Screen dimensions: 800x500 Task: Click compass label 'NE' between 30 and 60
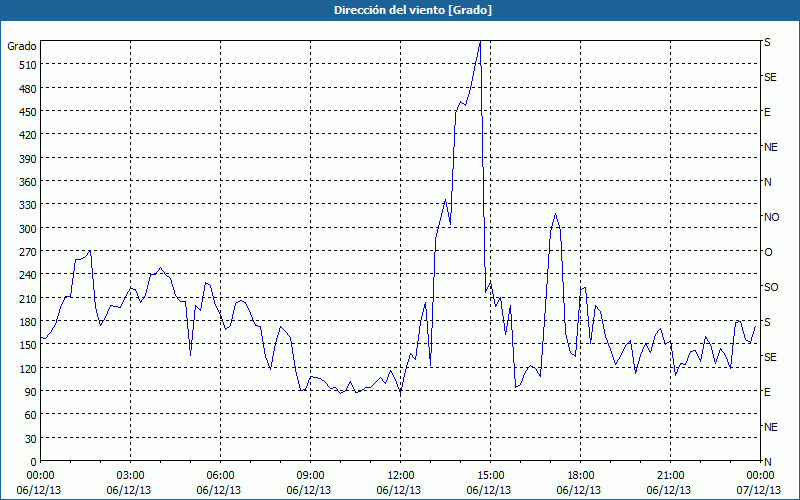pos(770,427)
